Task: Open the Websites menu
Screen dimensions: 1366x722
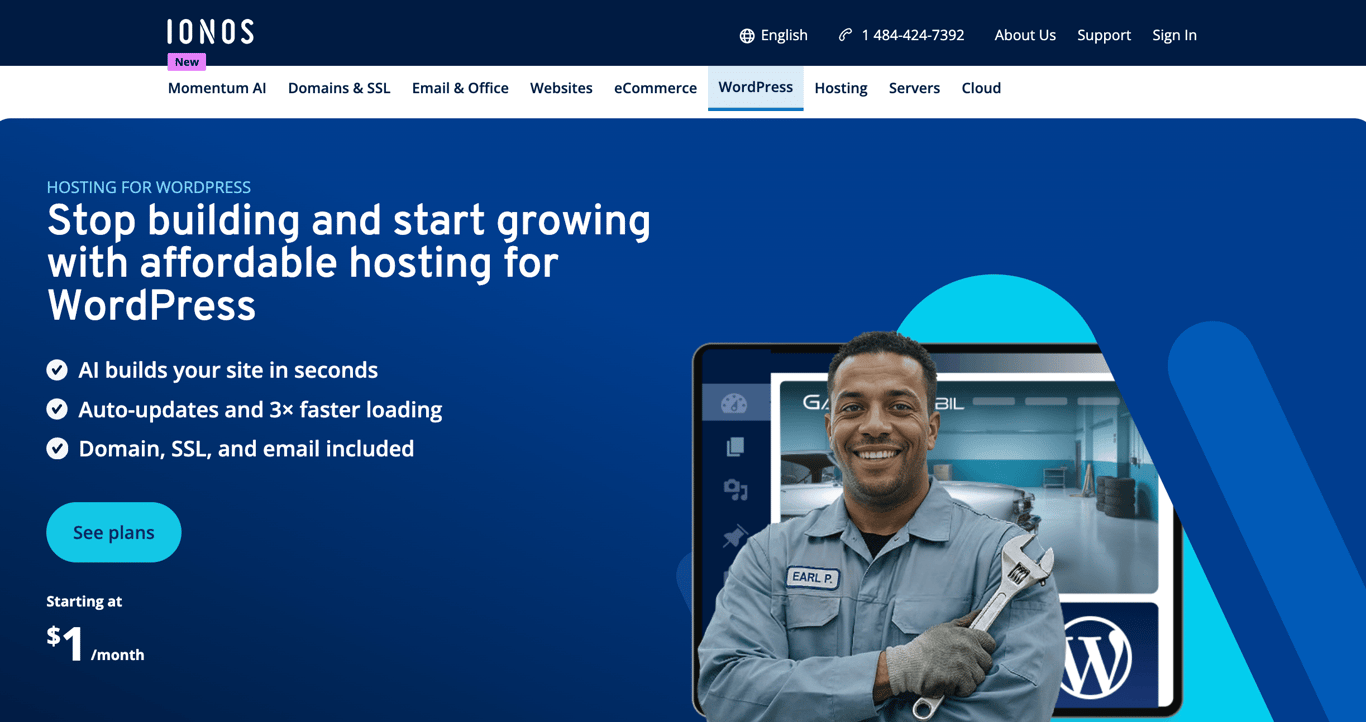Action: point(561,88)
